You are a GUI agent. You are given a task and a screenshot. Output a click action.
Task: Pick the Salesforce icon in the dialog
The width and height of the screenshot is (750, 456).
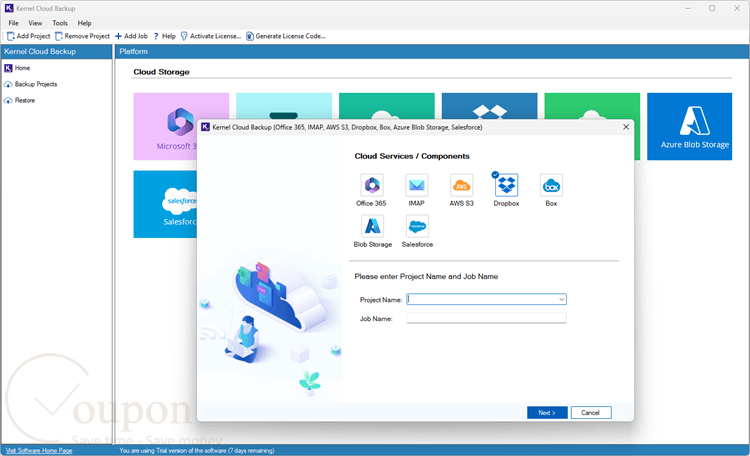point(417,226)
